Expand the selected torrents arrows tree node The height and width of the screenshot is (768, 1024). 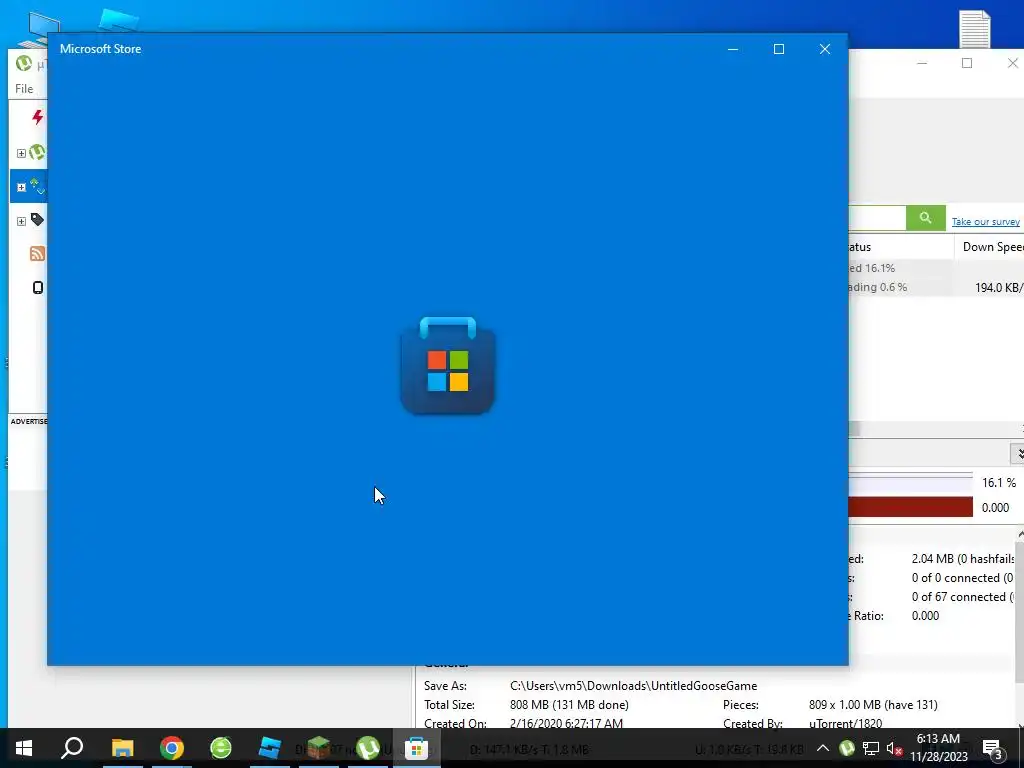coord(21,187)
